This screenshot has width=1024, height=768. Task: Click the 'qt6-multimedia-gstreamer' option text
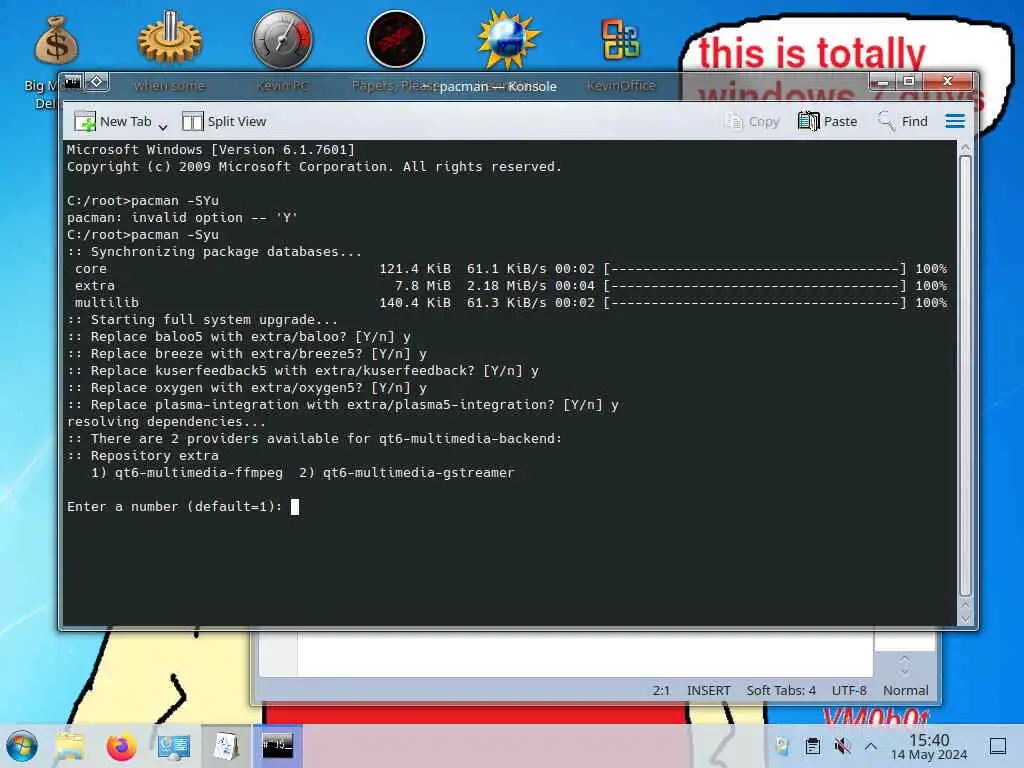tap(418, 472)
